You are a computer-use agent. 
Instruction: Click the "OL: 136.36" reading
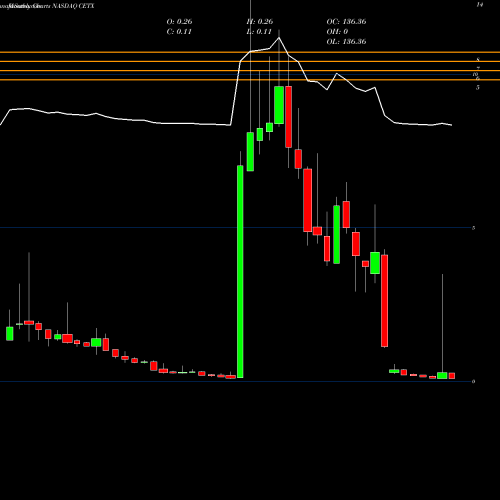[346, 41]
